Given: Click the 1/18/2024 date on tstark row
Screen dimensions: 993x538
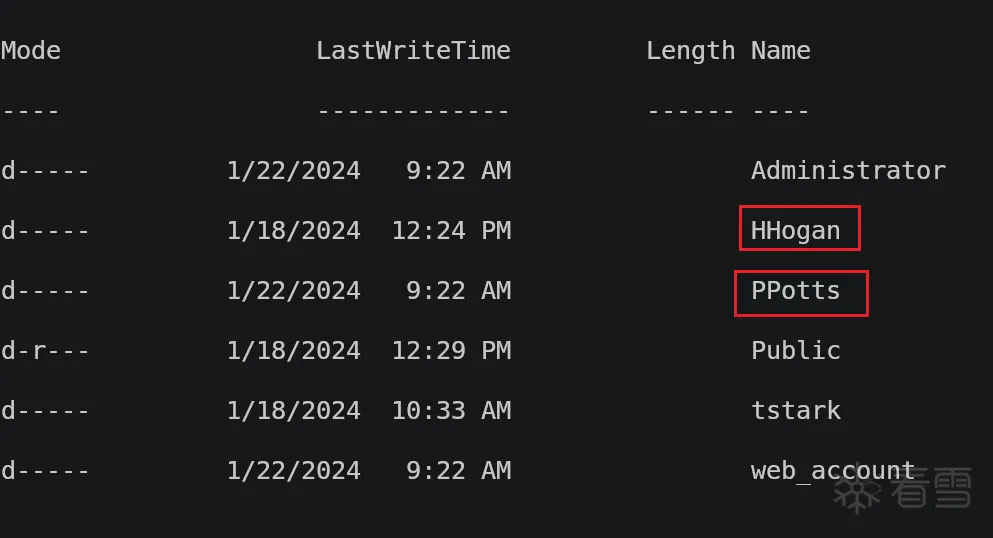Looking at the screenshot, I should (293, 410).
